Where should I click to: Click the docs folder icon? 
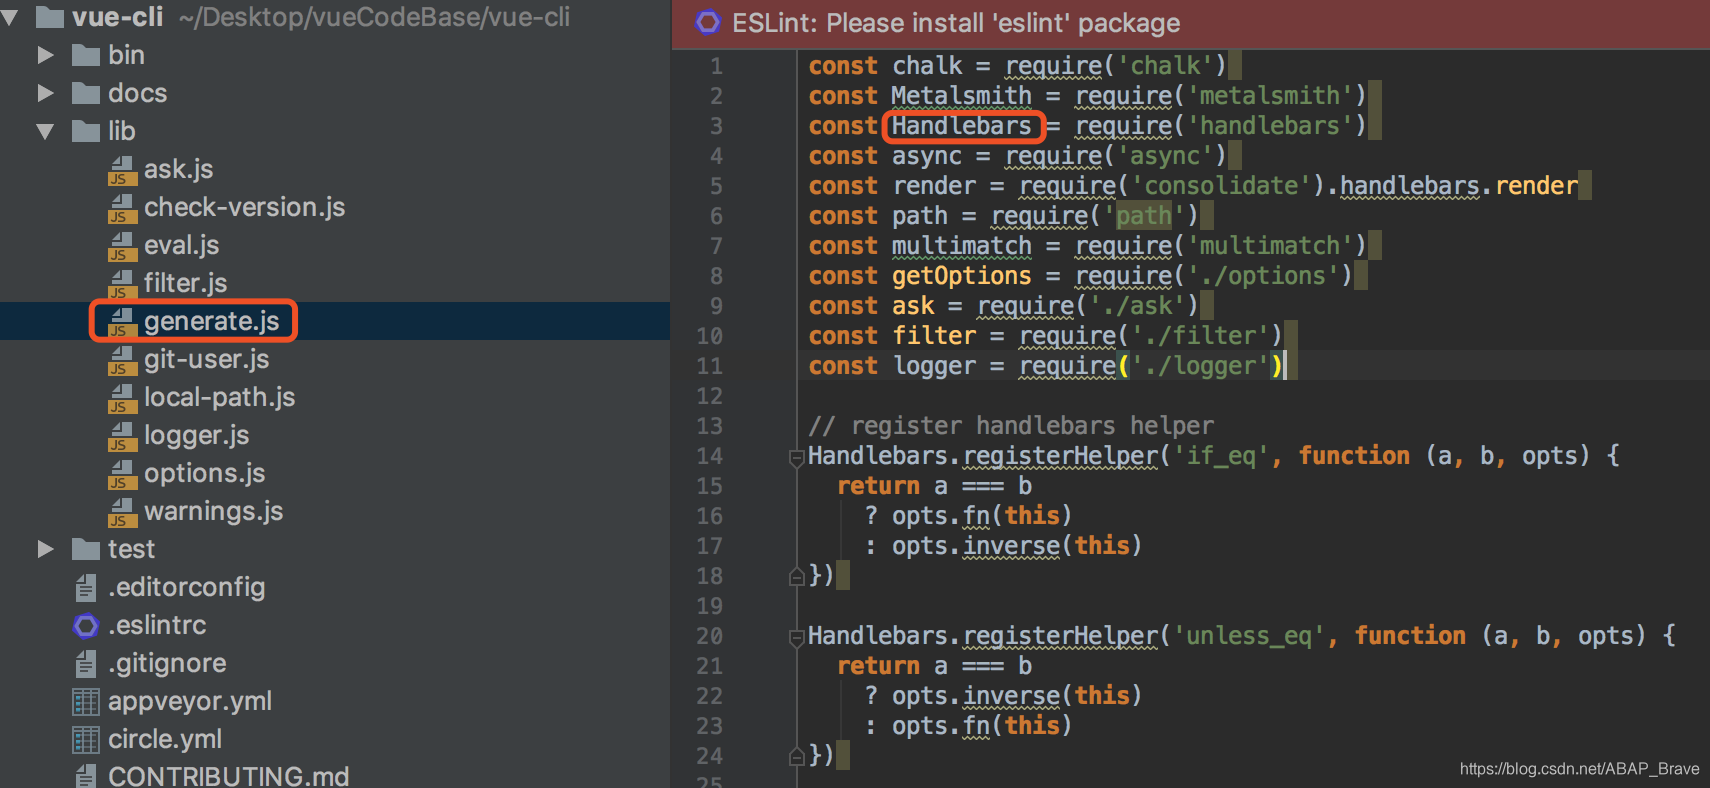(x=86, y=93)
